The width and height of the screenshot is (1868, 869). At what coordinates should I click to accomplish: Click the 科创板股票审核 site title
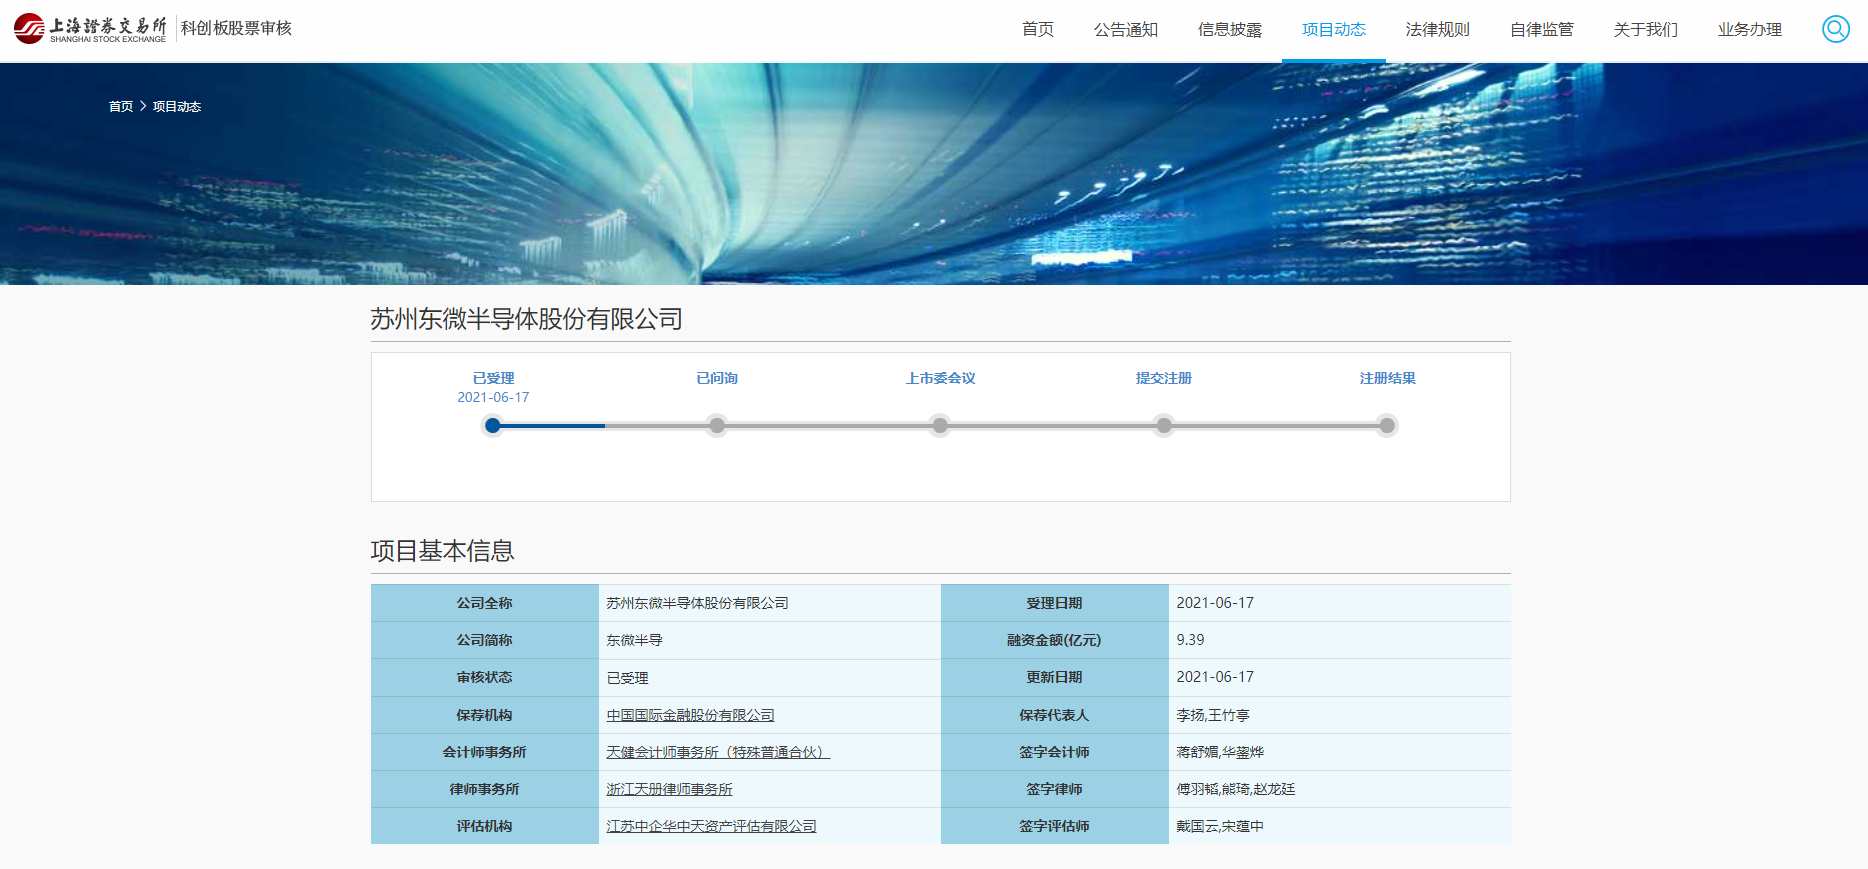point(236,28)
